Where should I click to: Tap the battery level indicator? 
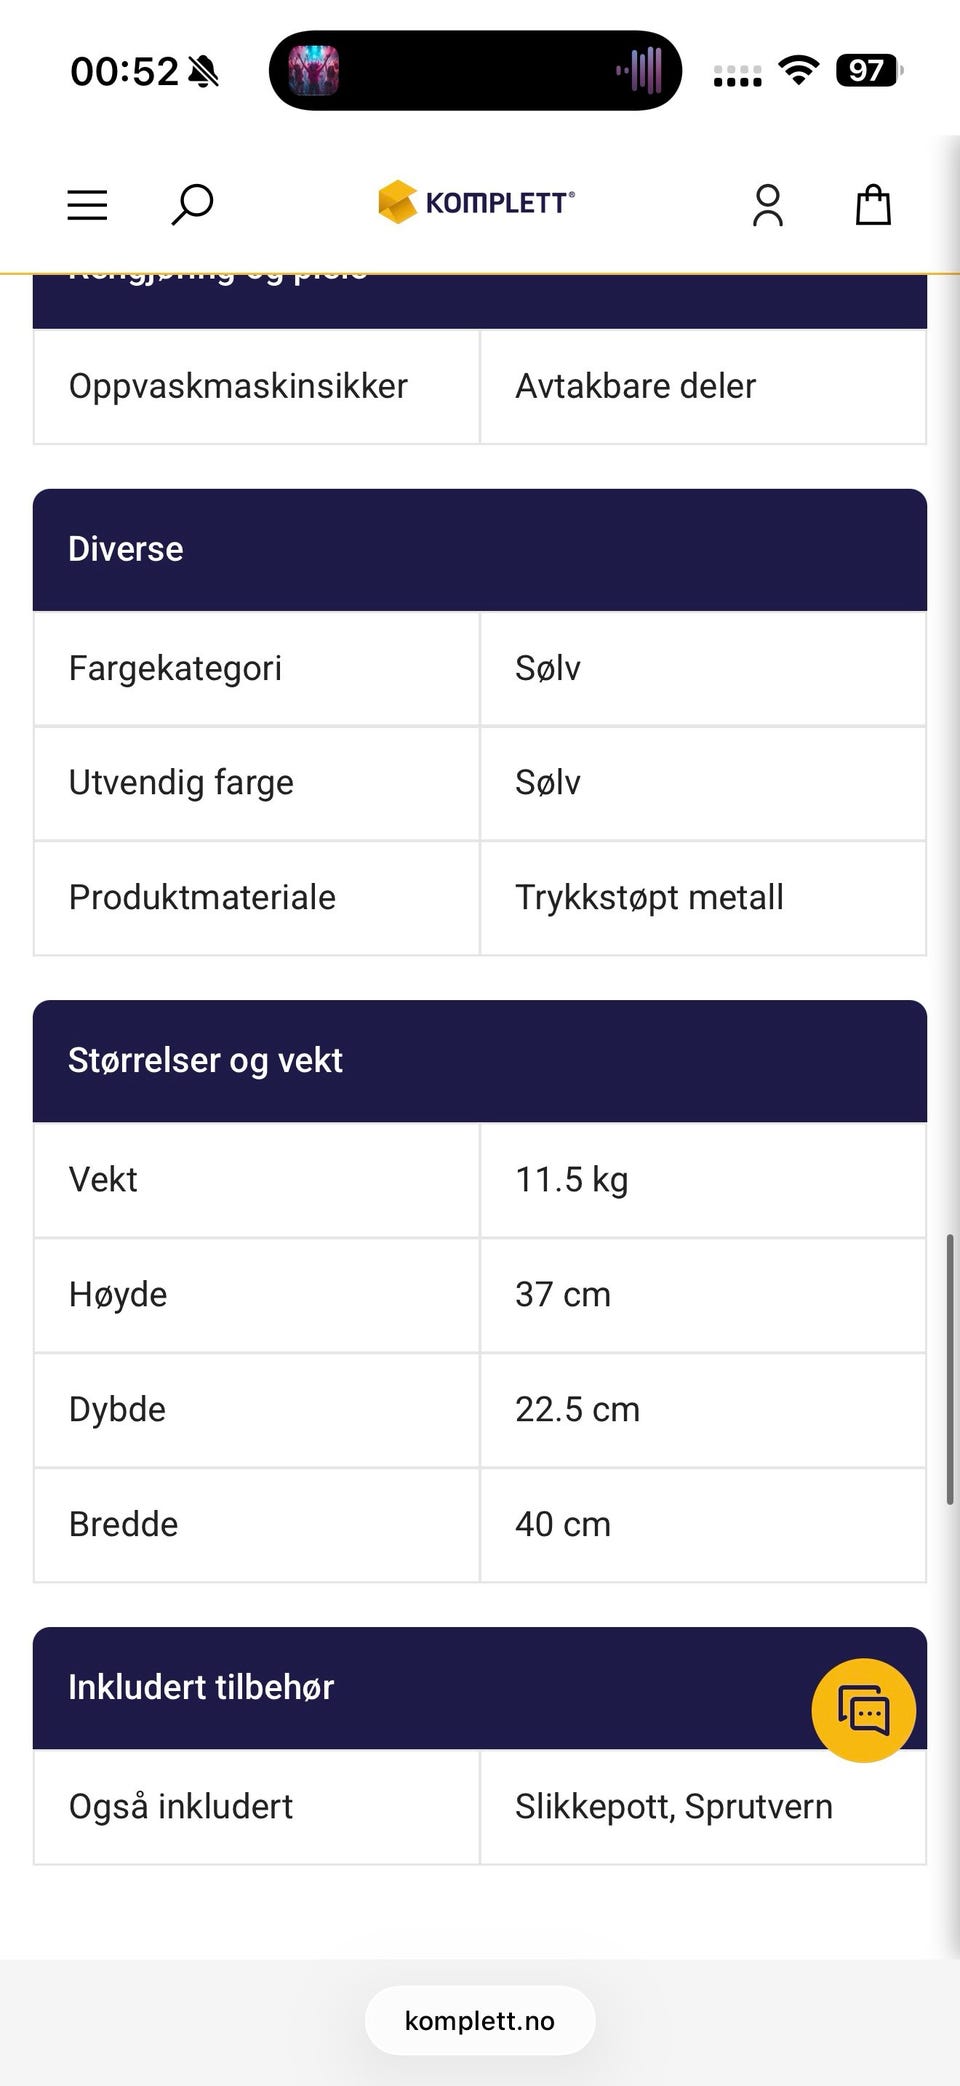click(x=868, y=70)
